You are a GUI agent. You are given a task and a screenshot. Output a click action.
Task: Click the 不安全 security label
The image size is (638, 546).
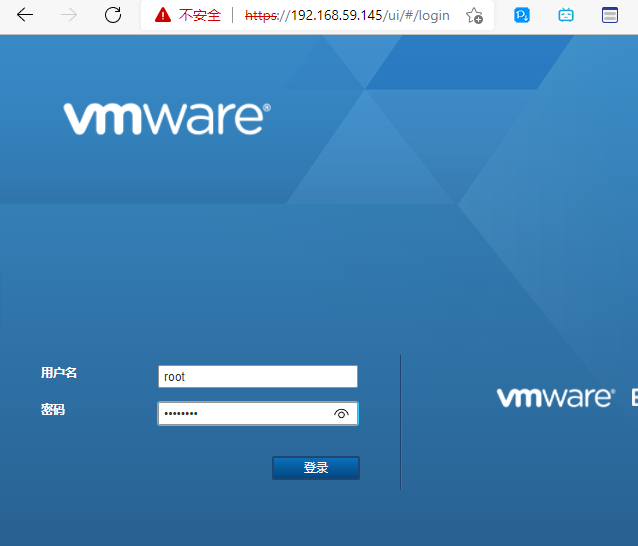pos(200,15)
